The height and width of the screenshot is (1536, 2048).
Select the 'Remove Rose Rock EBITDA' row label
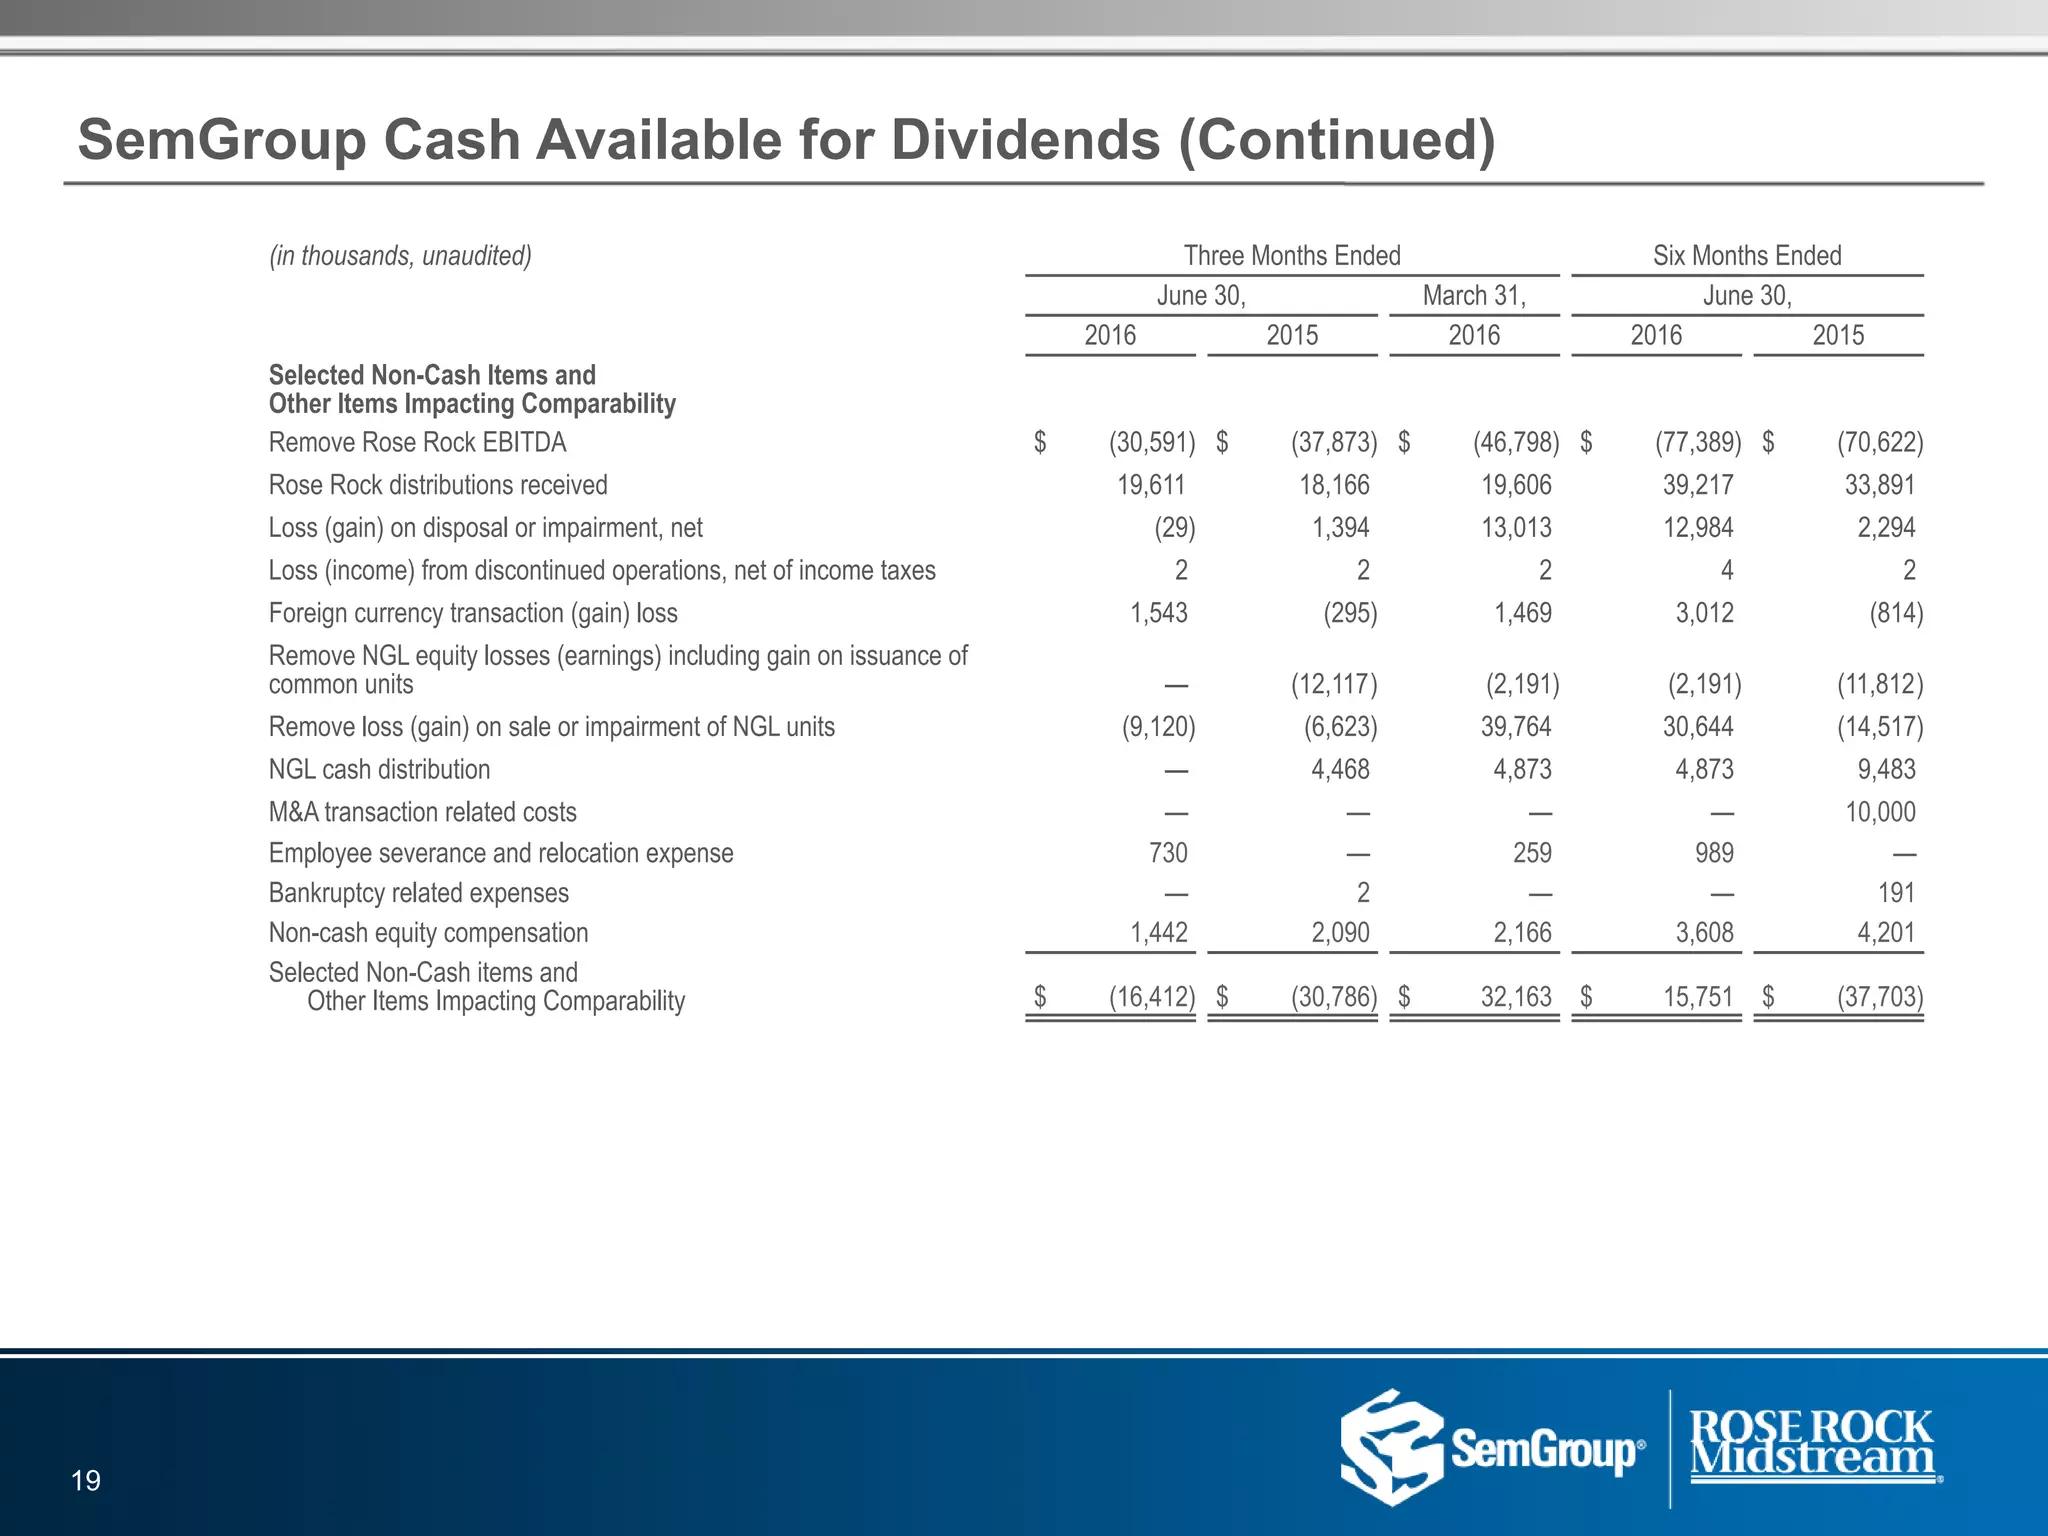coord(417,442)
